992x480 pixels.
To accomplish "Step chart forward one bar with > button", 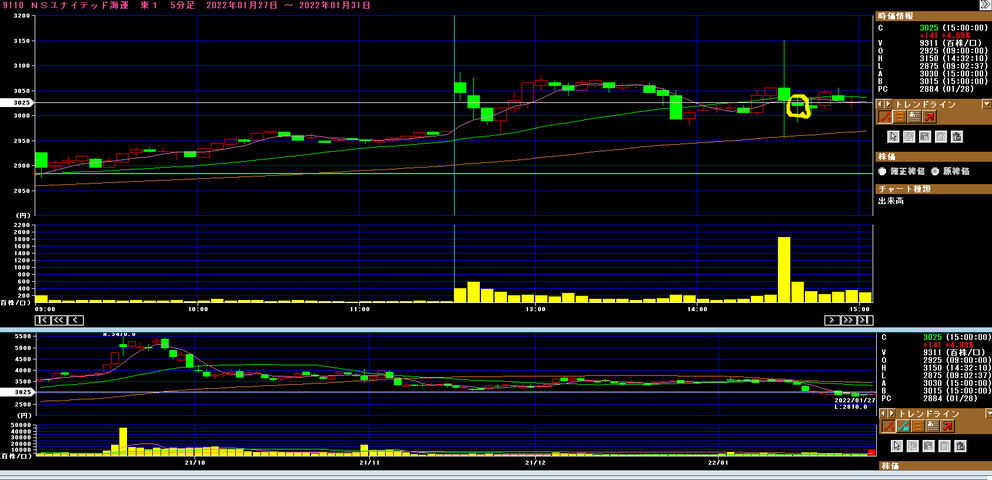I will tap(832, 320).
